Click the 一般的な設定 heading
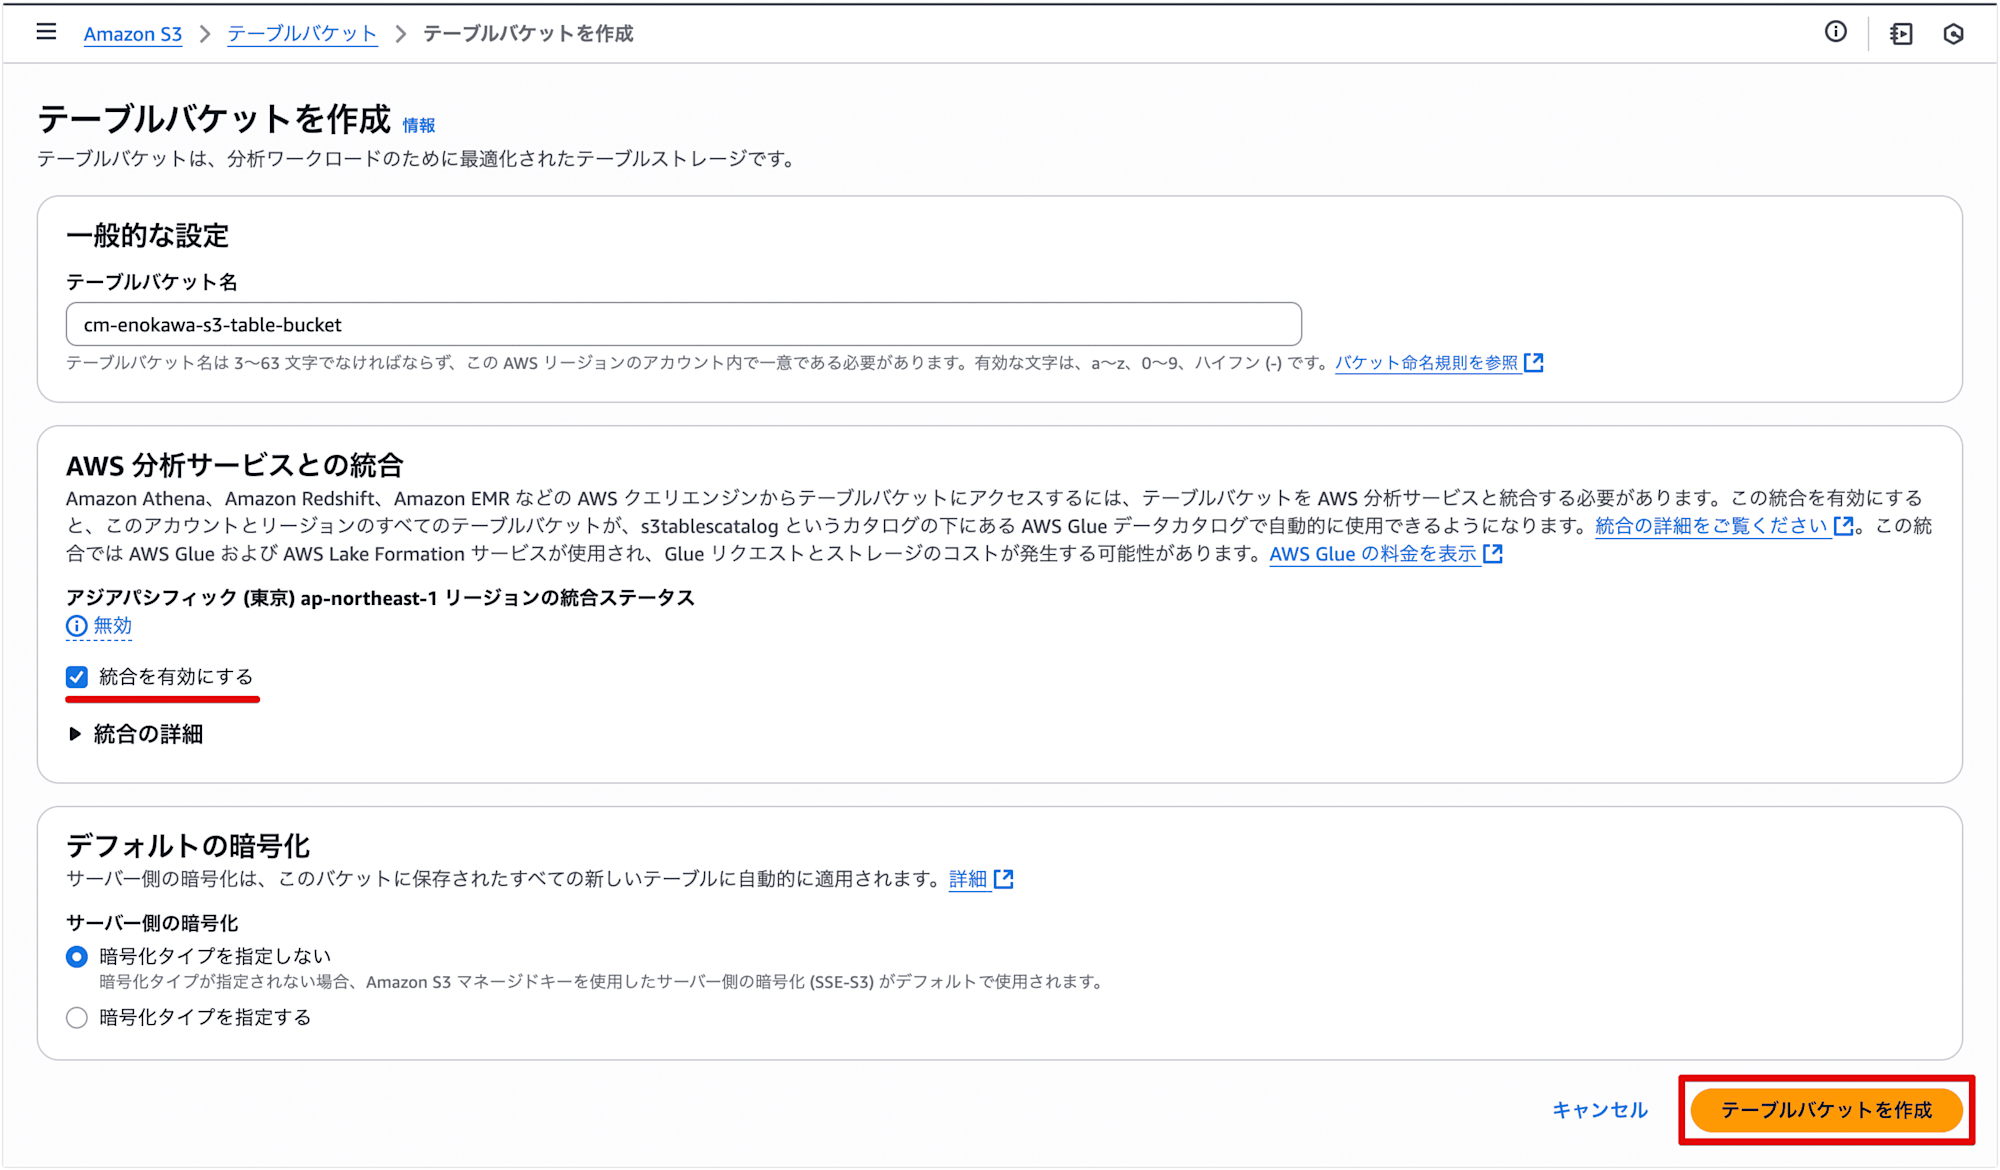Screen dimensions: 2000x1170 pyautogui.click(x=148, y=236)
